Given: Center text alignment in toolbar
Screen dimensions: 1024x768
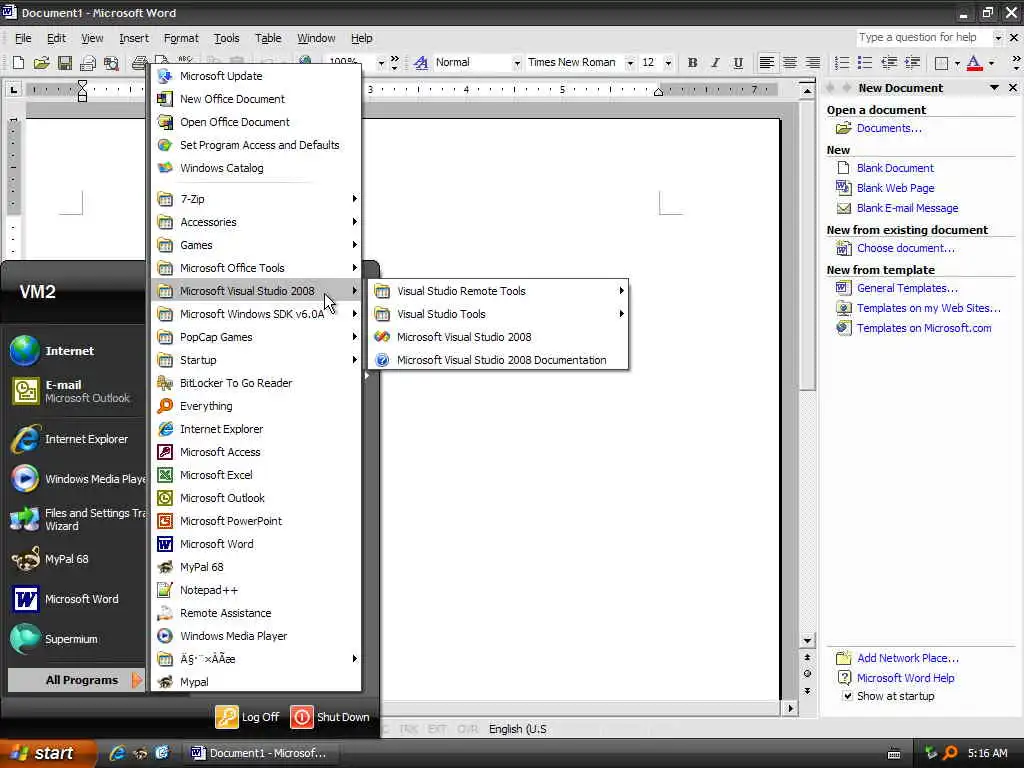Looking at the screenshot, I should click(790, 63).
